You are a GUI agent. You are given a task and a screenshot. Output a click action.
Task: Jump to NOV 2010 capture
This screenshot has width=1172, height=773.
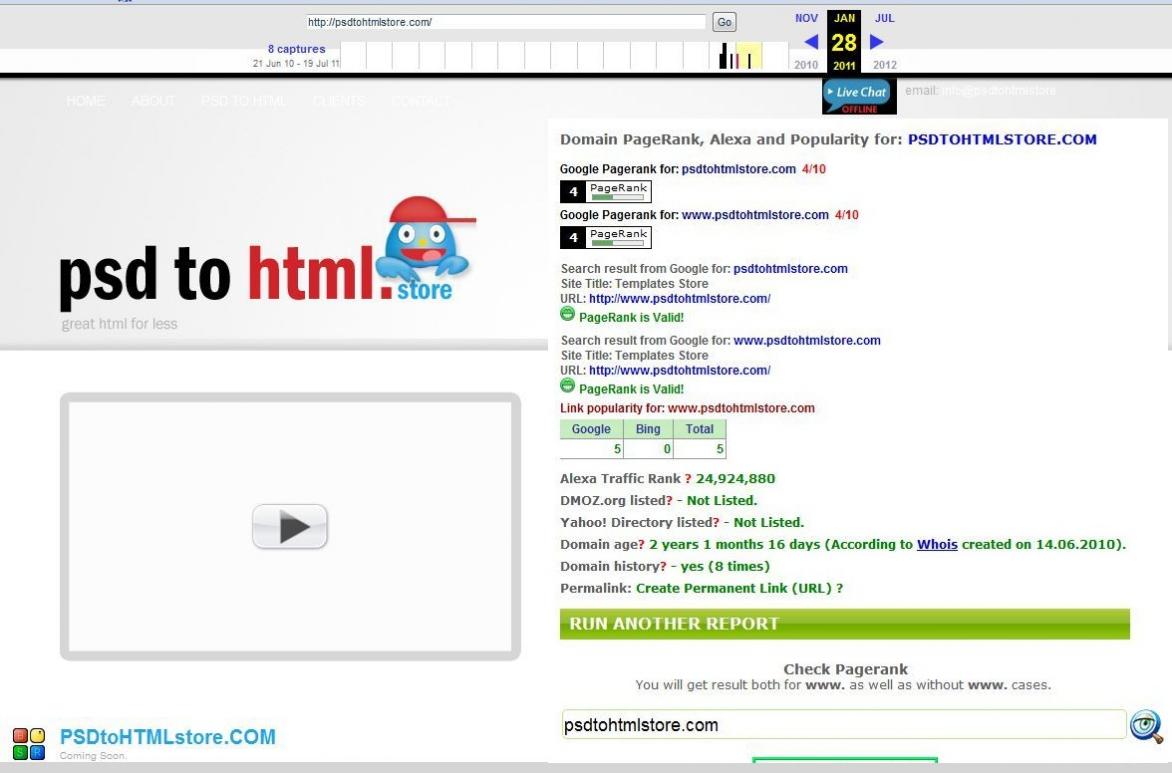806,18
